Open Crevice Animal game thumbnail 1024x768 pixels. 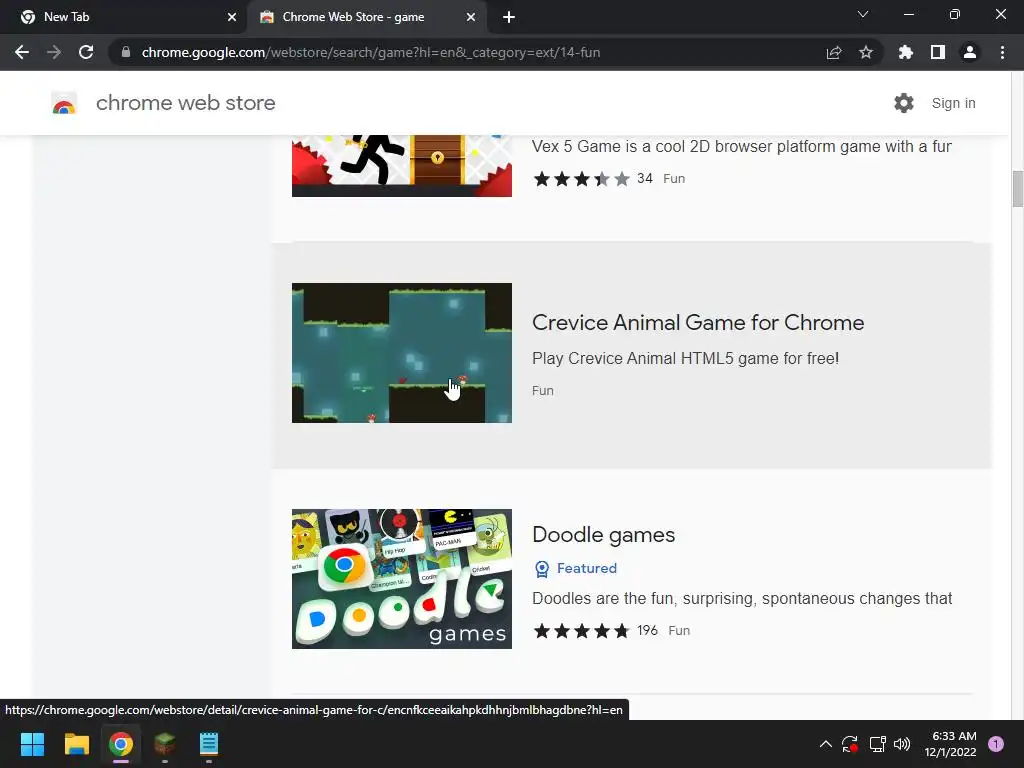(402, 353)
